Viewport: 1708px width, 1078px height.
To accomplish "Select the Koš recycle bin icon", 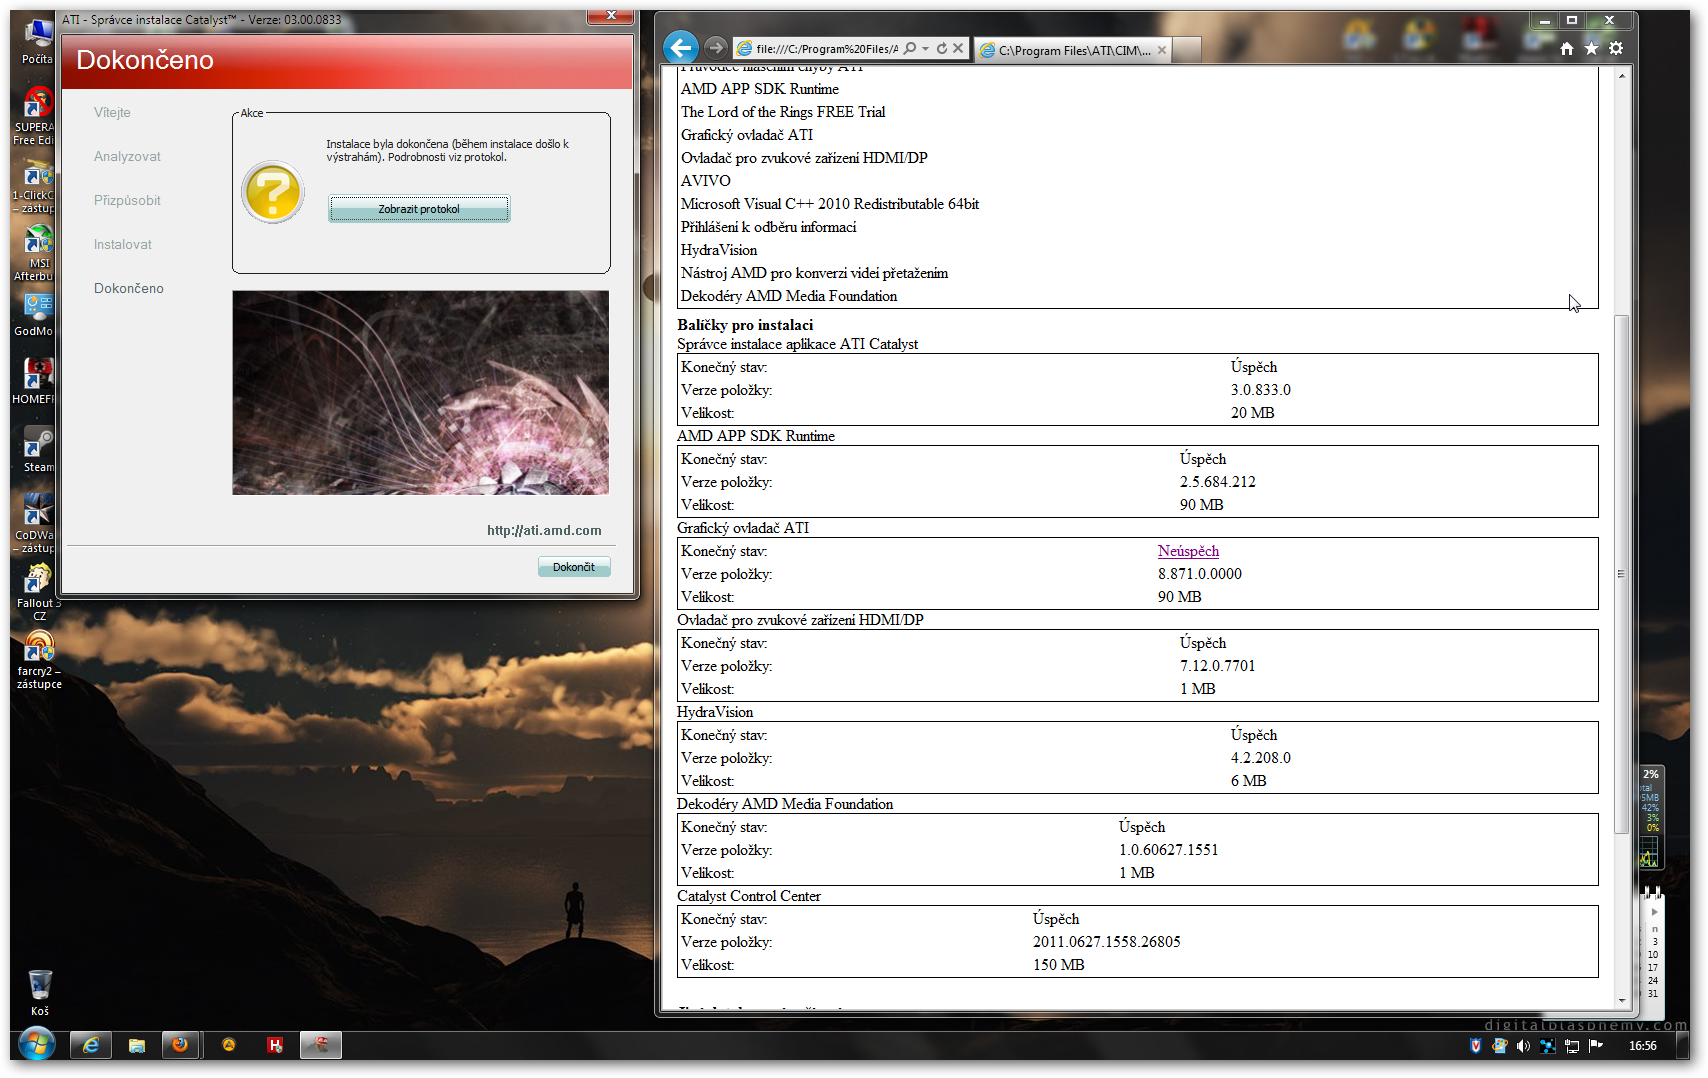I will 40,993.
